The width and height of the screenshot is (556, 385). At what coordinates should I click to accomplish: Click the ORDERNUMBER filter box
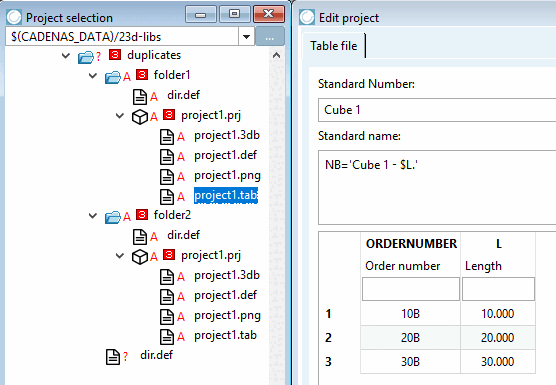(x=411, y=289)
